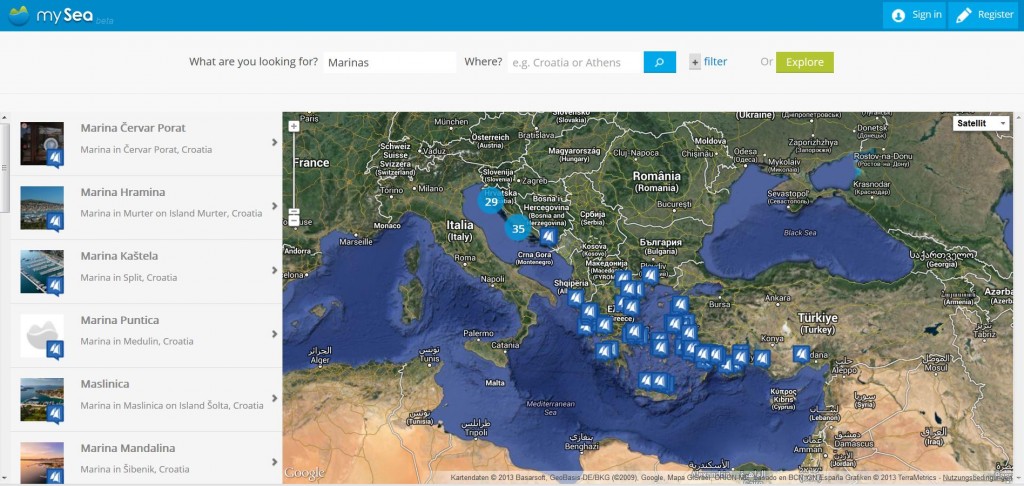
Task: Click text 'Marina in Šibenik, Croatia'
Action: click(135, 470)
